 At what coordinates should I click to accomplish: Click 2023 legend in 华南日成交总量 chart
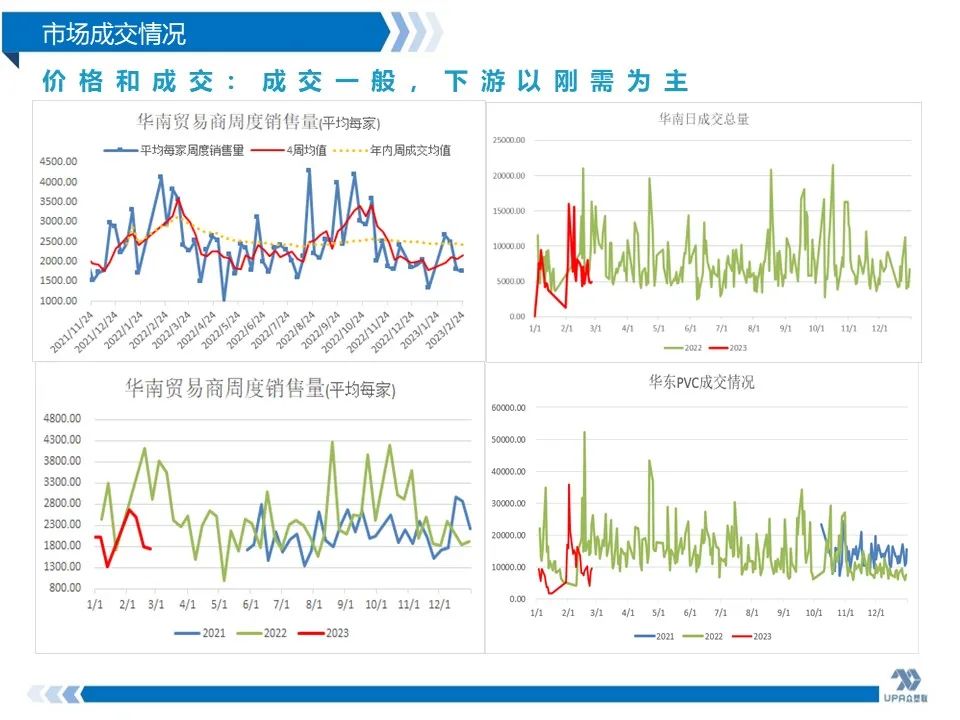tap(729, 348)
